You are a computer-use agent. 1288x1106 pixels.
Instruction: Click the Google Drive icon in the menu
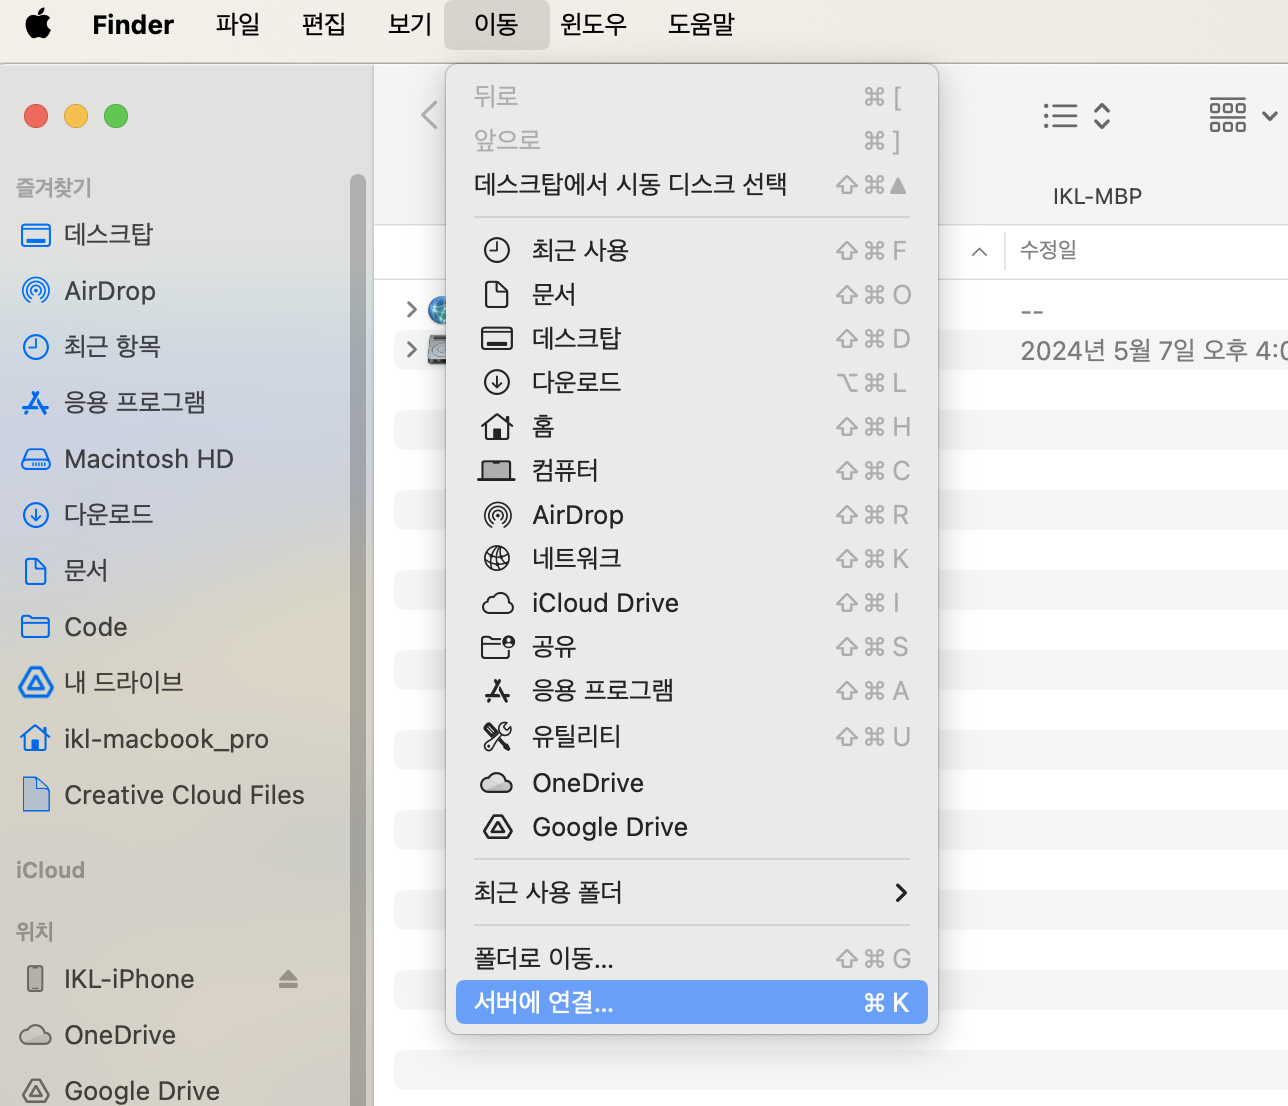[x=497, y=827]
